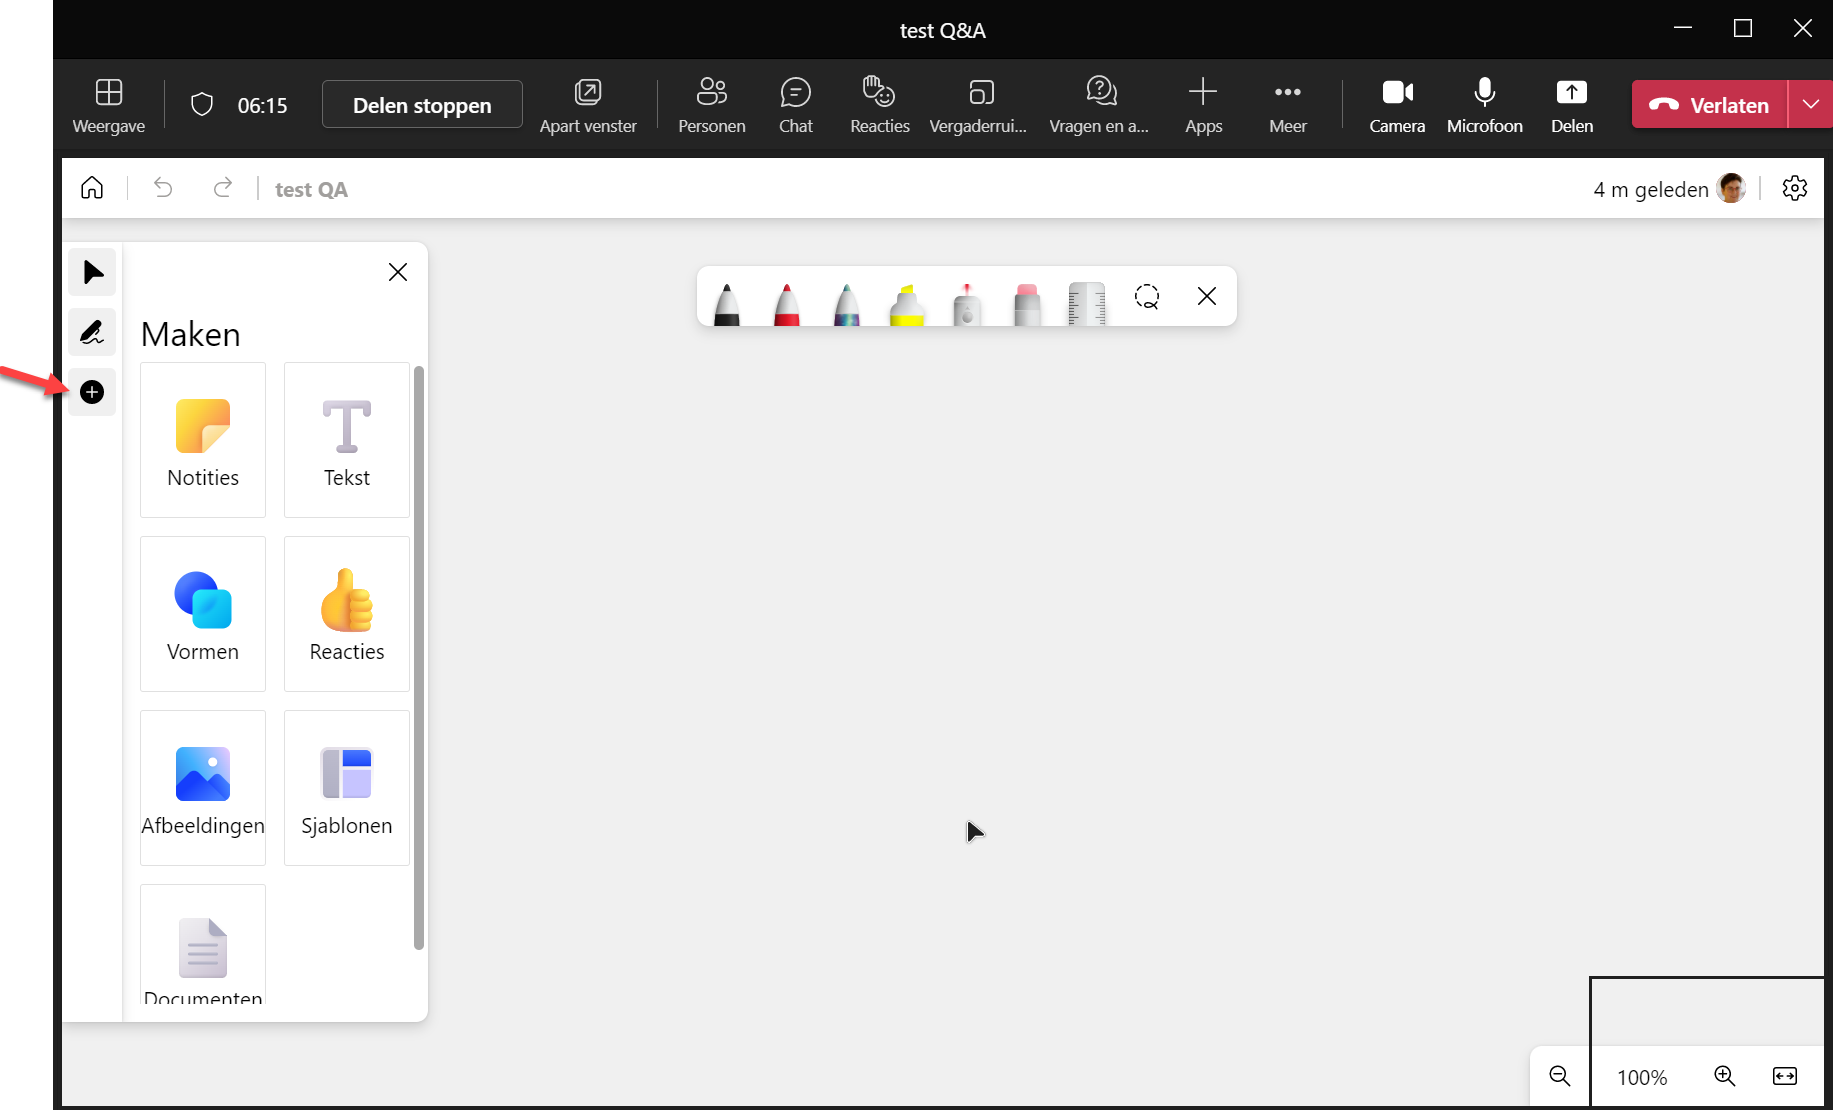Open Apart venster pop-out
The width and height of the screenshot is (1833, 1110).
588,105
